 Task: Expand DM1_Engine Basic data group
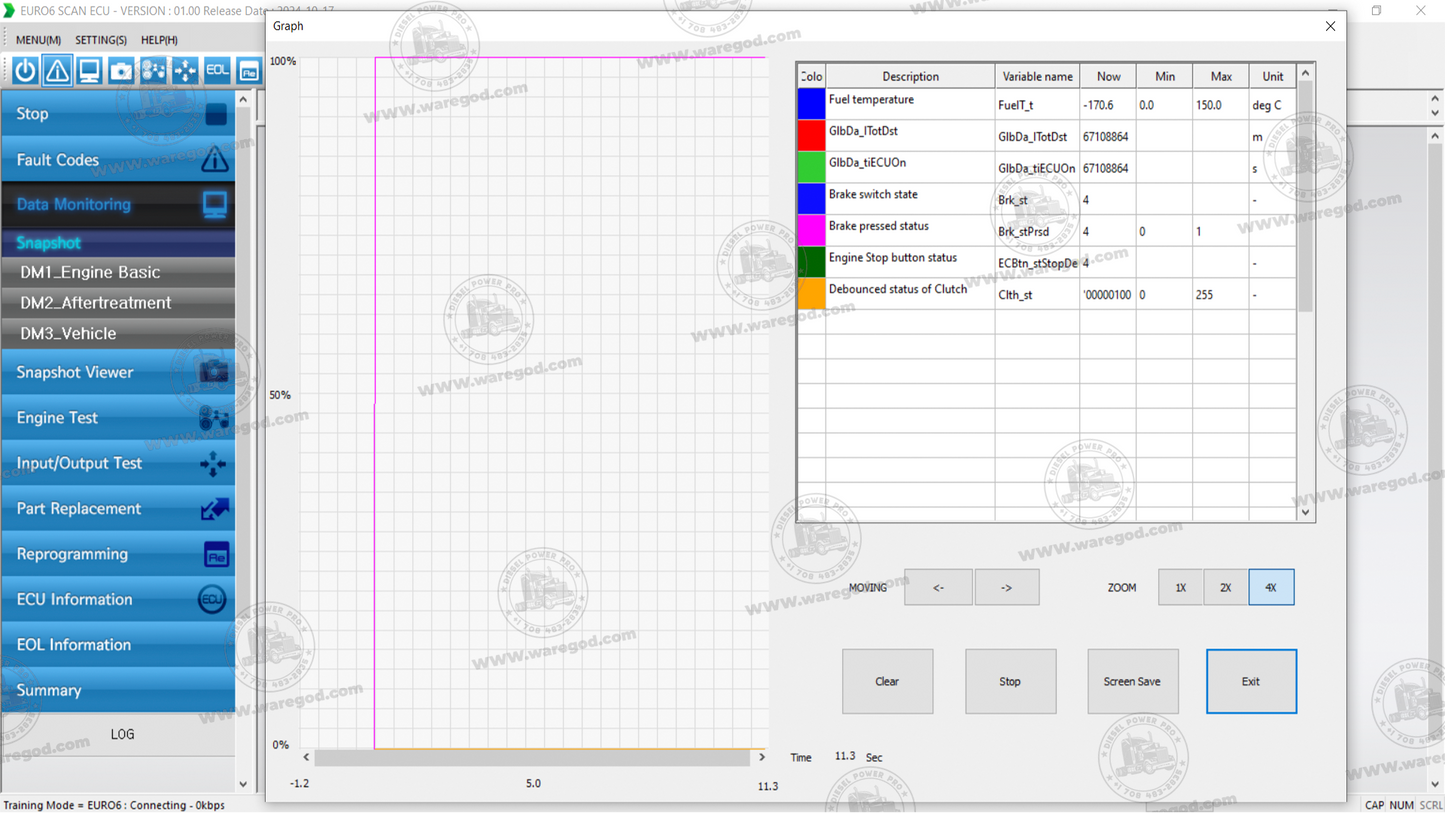pos(90,272)
